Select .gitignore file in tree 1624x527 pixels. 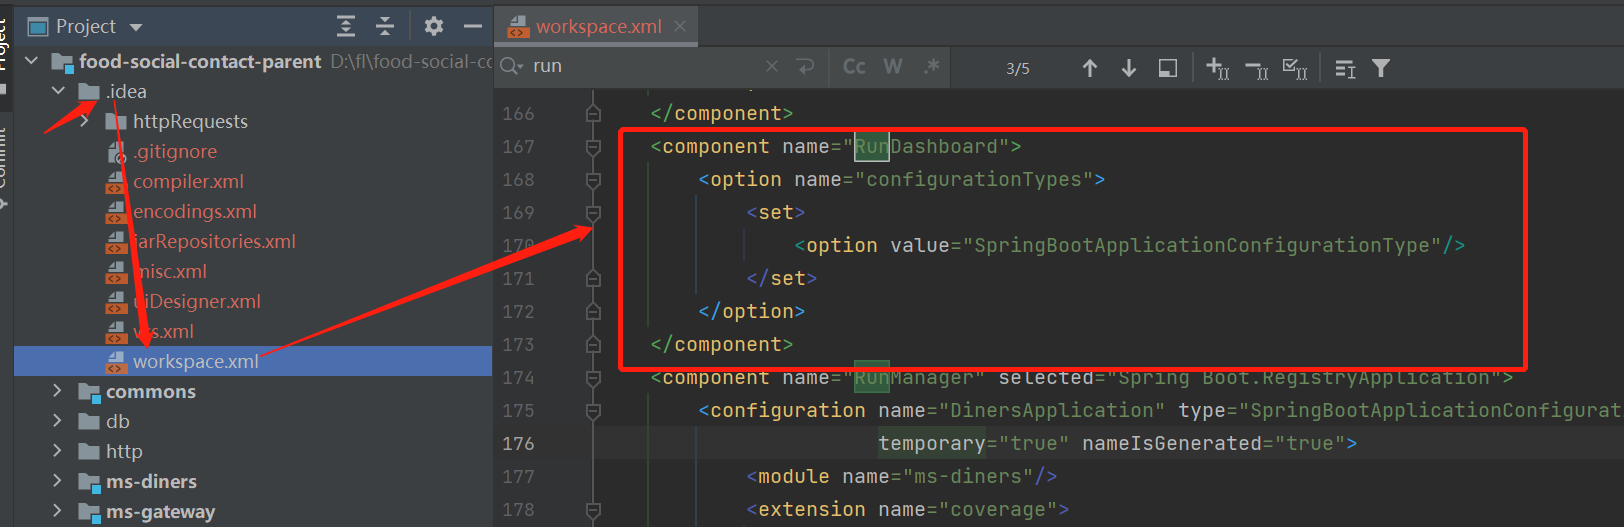(175, 151)
